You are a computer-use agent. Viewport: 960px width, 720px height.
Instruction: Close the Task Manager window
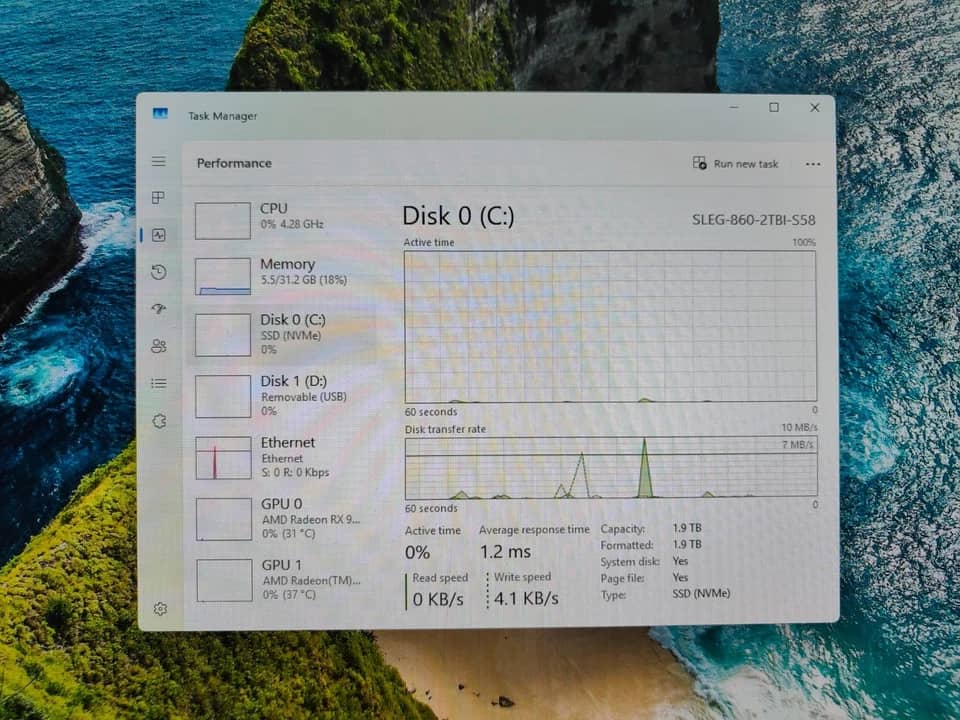point(814,107)
